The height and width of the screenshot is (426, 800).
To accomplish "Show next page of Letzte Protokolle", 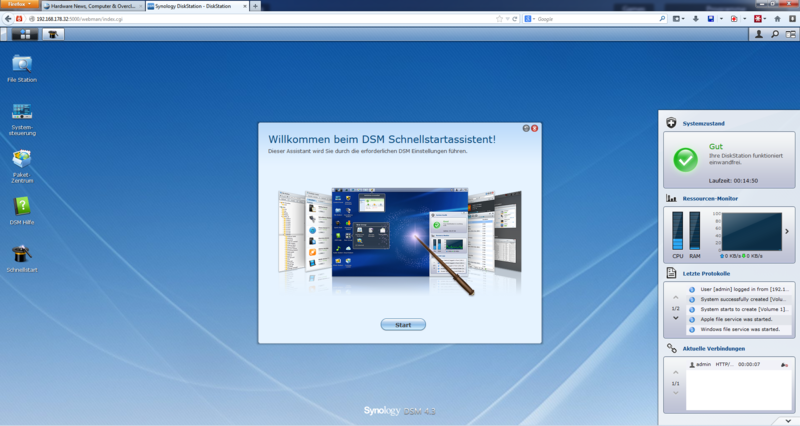I will point(676,318).
